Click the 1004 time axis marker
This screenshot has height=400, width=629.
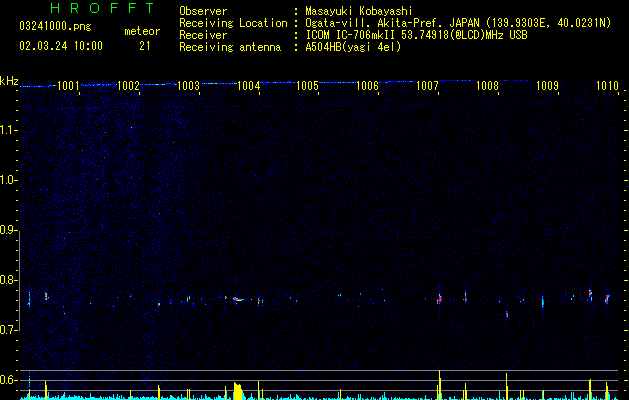[x=248, y=86]
